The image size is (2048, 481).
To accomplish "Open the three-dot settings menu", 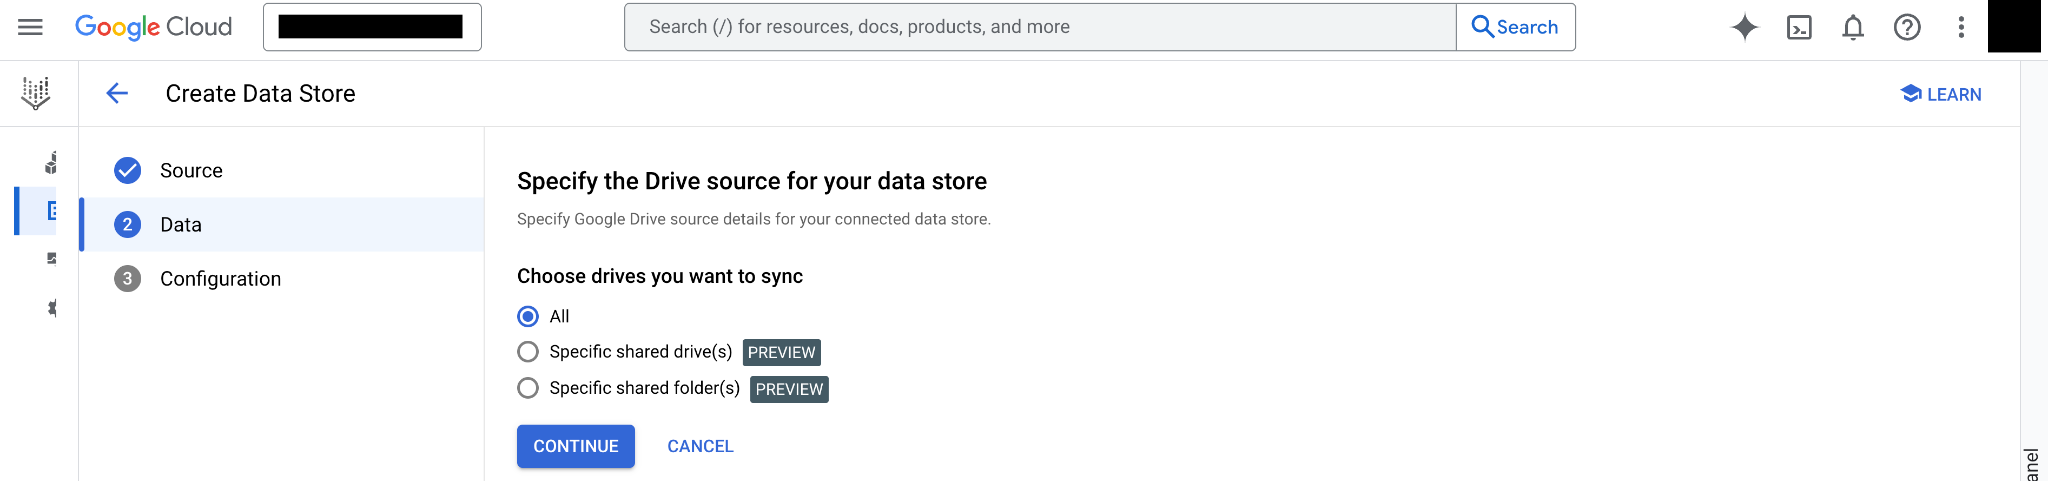I will (1961, 27).
